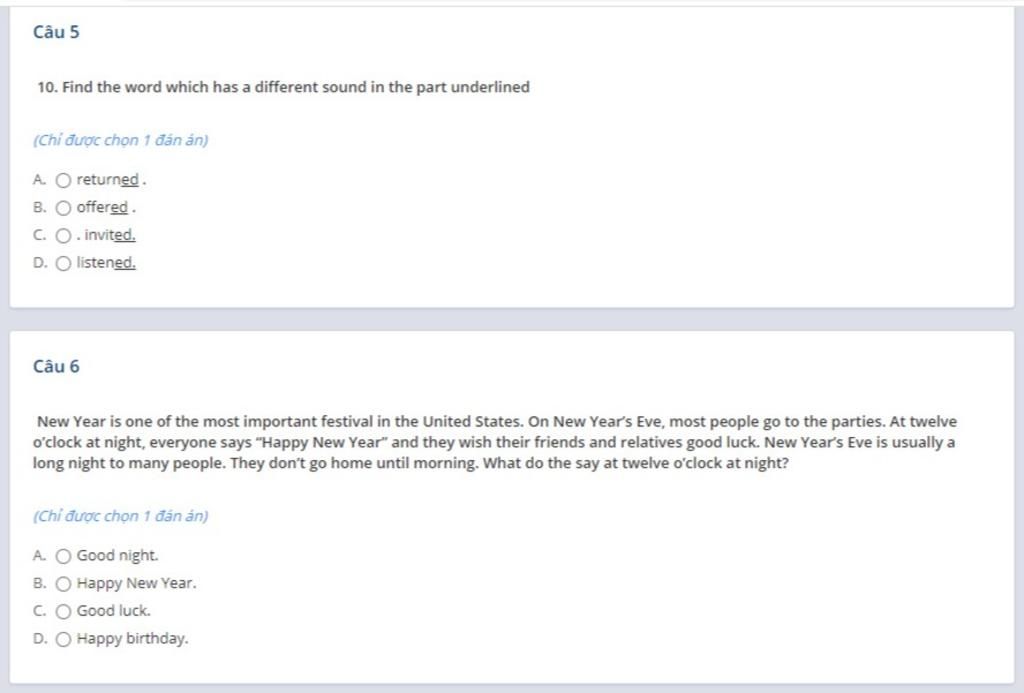Click the selection hint under Câu 6
The width and height of the screenshot is (1024, 693).
click(121, 516)
